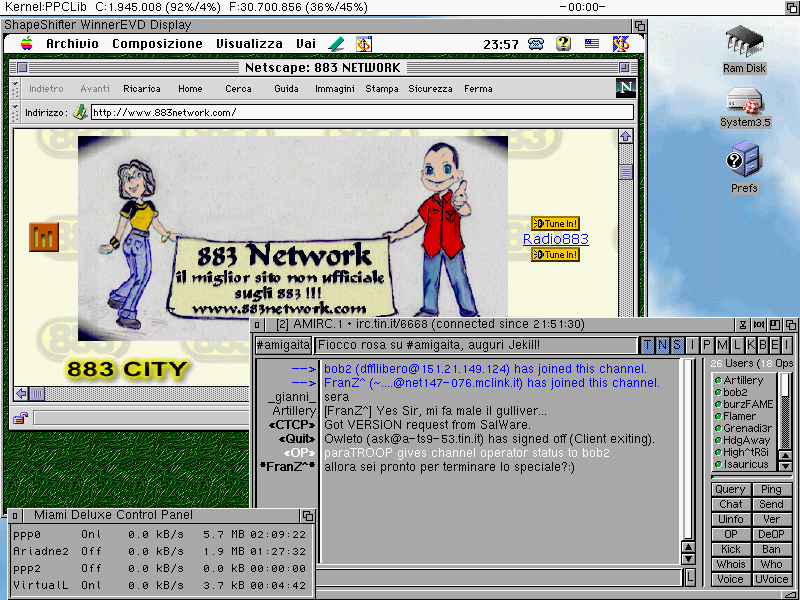This screenshot has height=600, width=800.
Task: Click the Netscape N logo
Action: coord(626,88)
